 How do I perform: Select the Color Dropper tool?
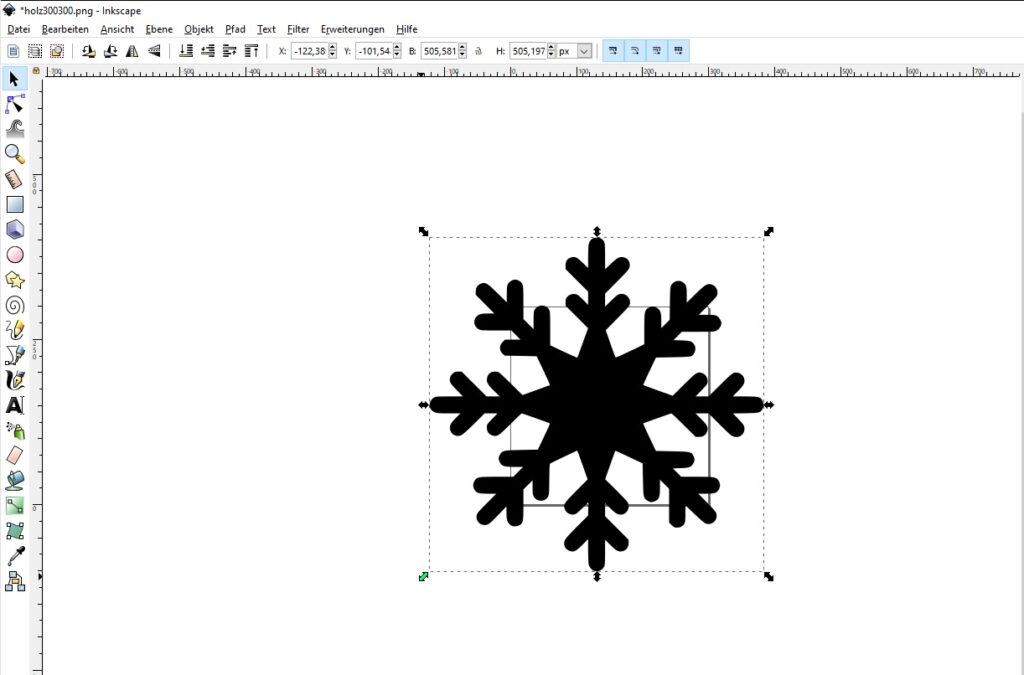click(14, 556)
